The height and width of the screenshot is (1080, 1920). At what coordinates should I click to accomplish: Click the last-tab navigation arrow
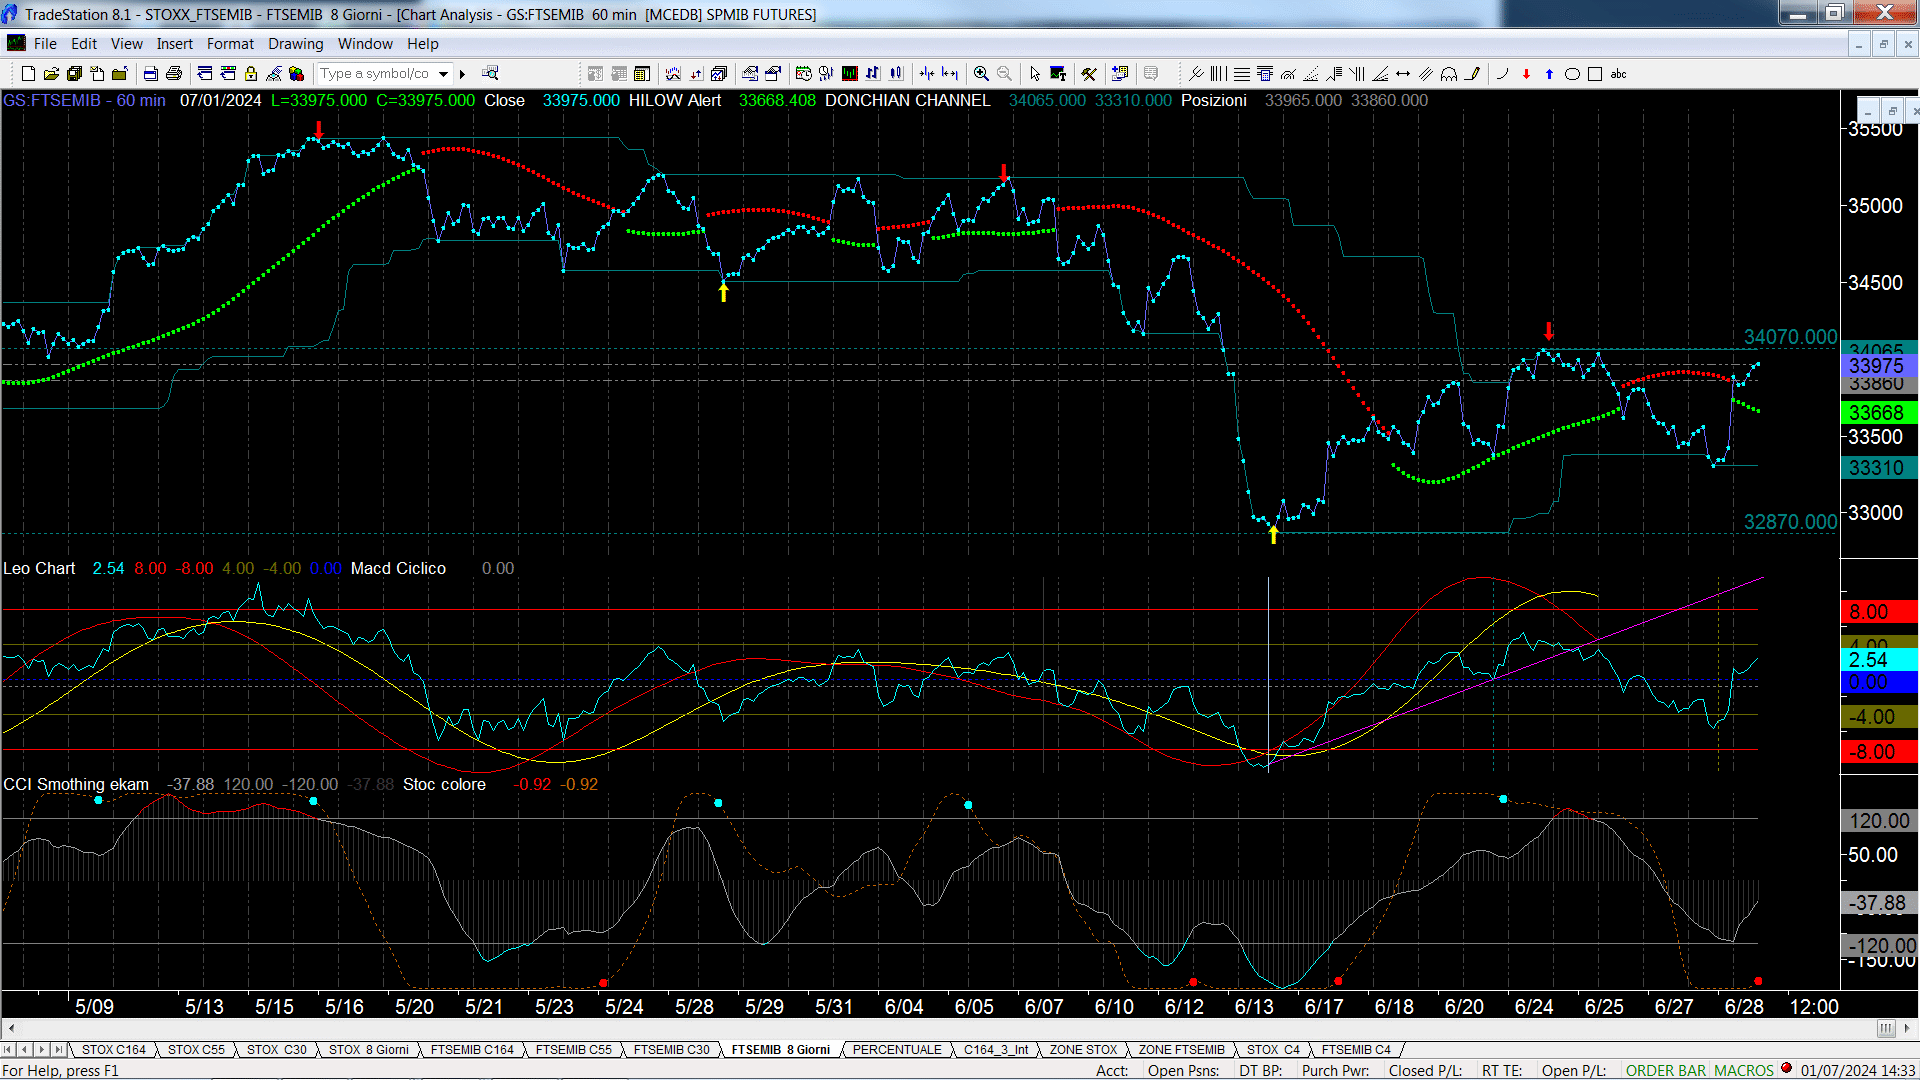click(x=59, y=1049)
